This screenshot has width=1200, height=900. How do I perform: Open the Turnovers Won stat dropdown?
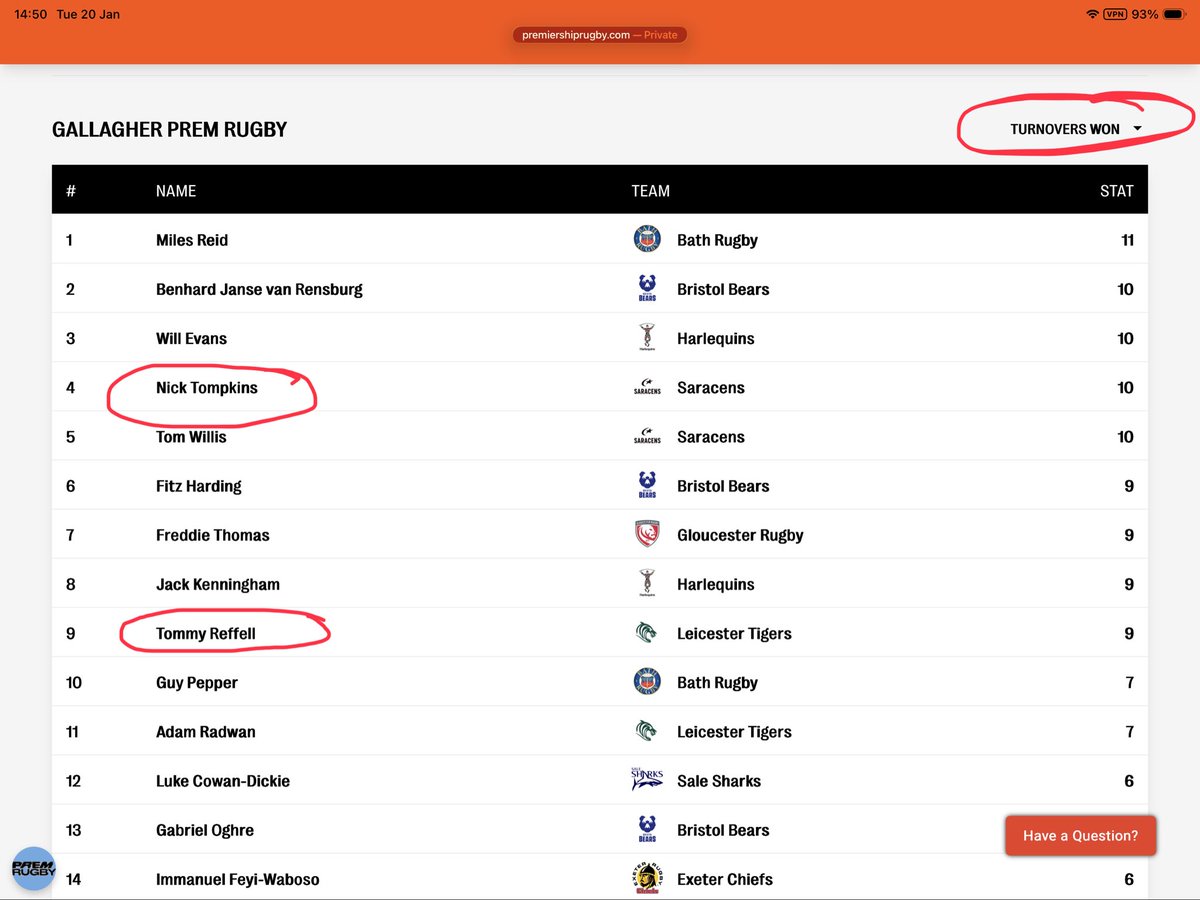point(1076,129)
